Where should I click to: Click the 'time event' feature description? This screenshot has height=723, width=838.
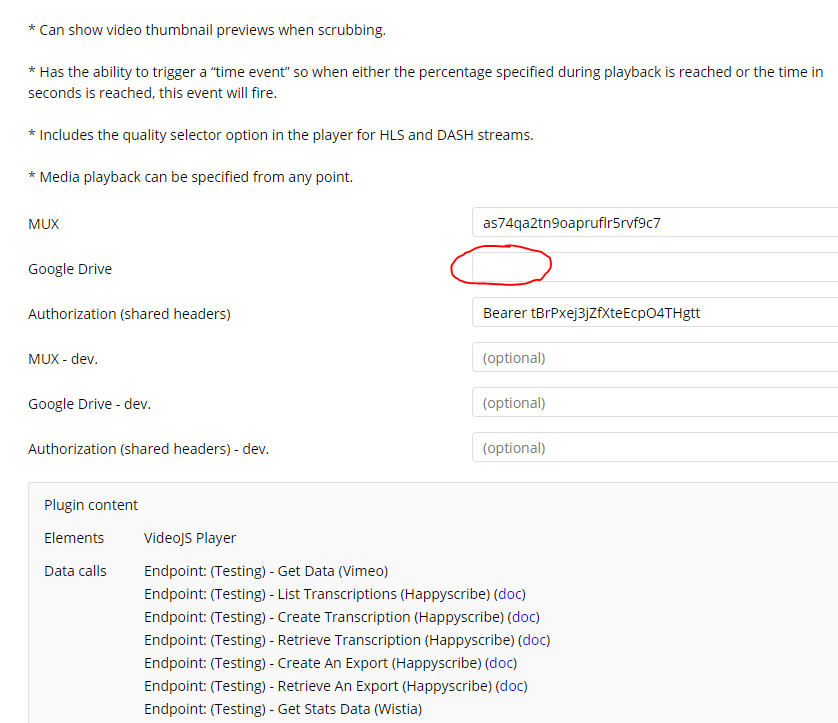click(x=425, y=82)
